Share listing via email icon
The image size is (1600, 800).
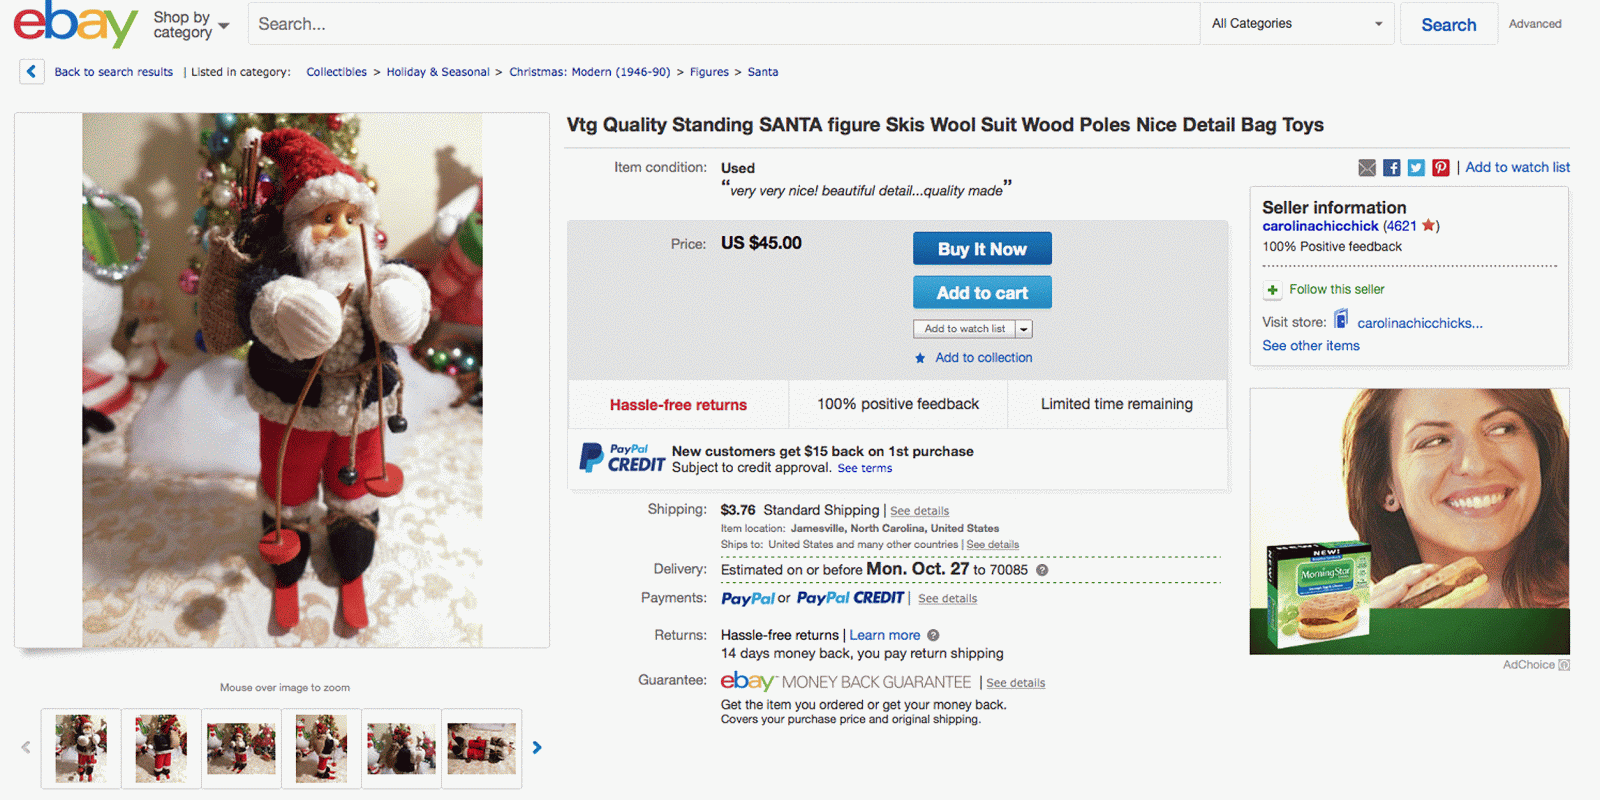[1367, 168]
